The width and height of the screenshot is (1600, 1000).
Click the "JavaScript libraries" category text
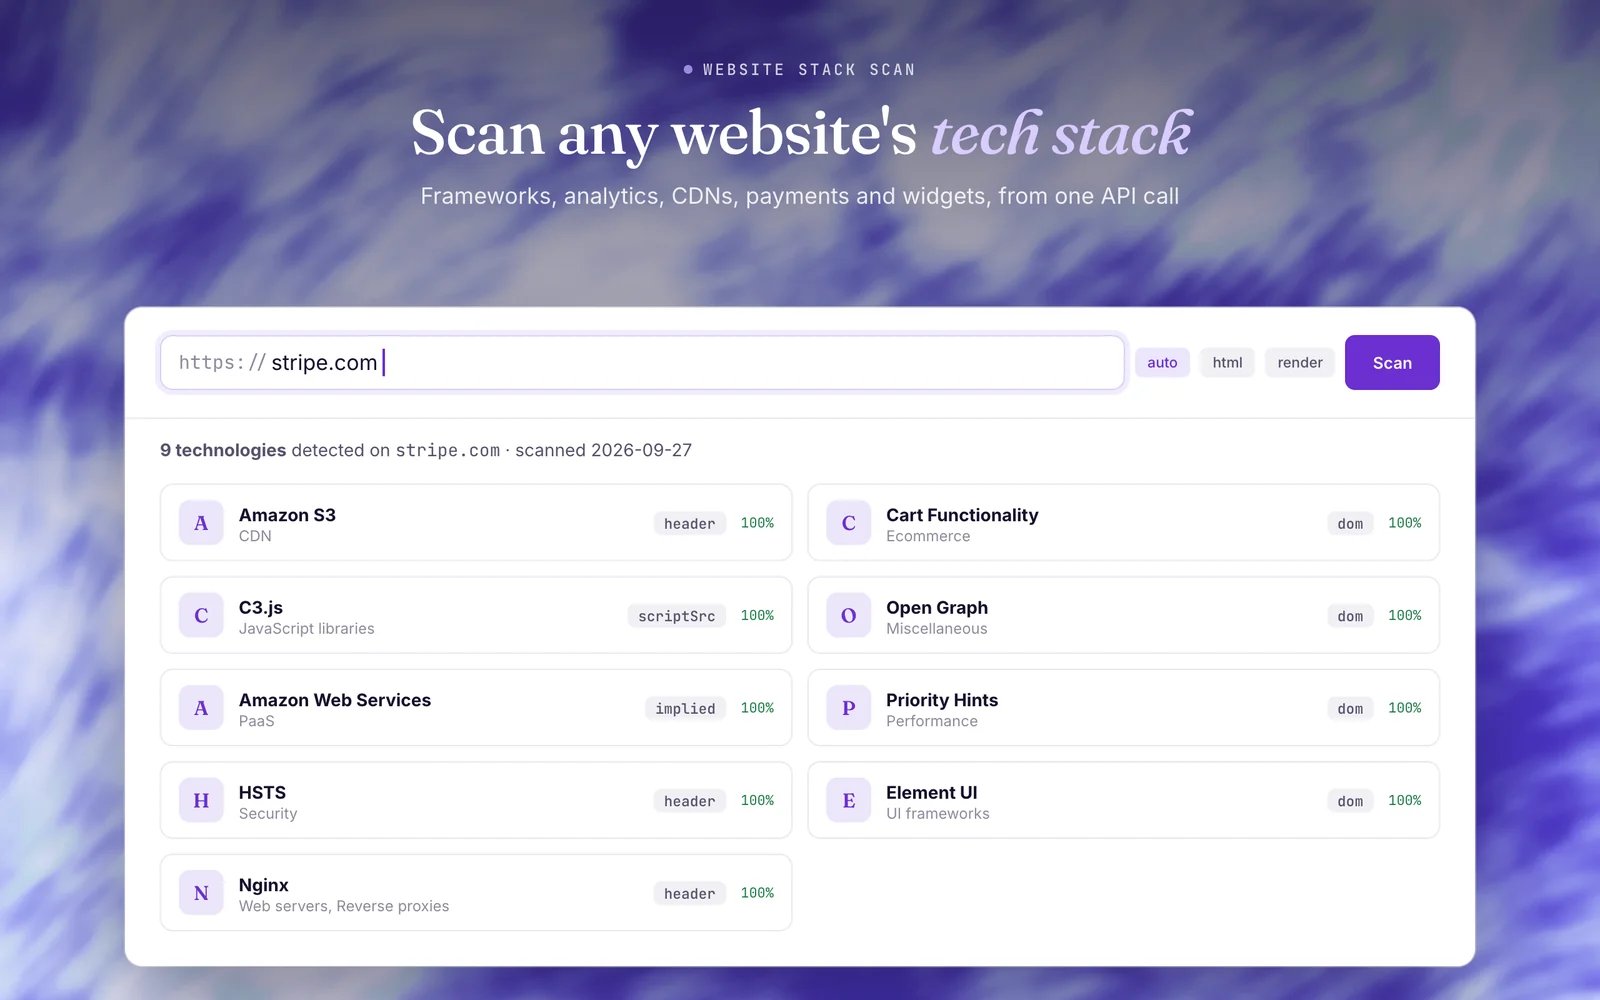click(307, 628)
